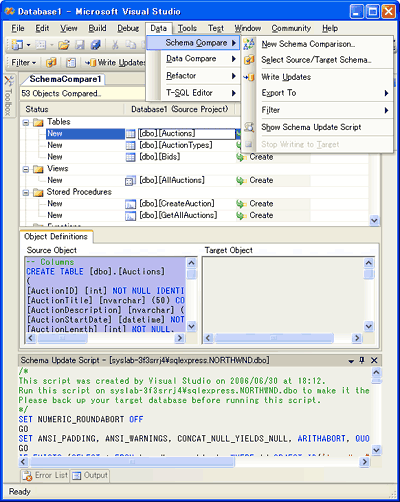Click the Cut scissors icon
The width and height of the screenshot is (400, 502).
[x=115, y=45]
